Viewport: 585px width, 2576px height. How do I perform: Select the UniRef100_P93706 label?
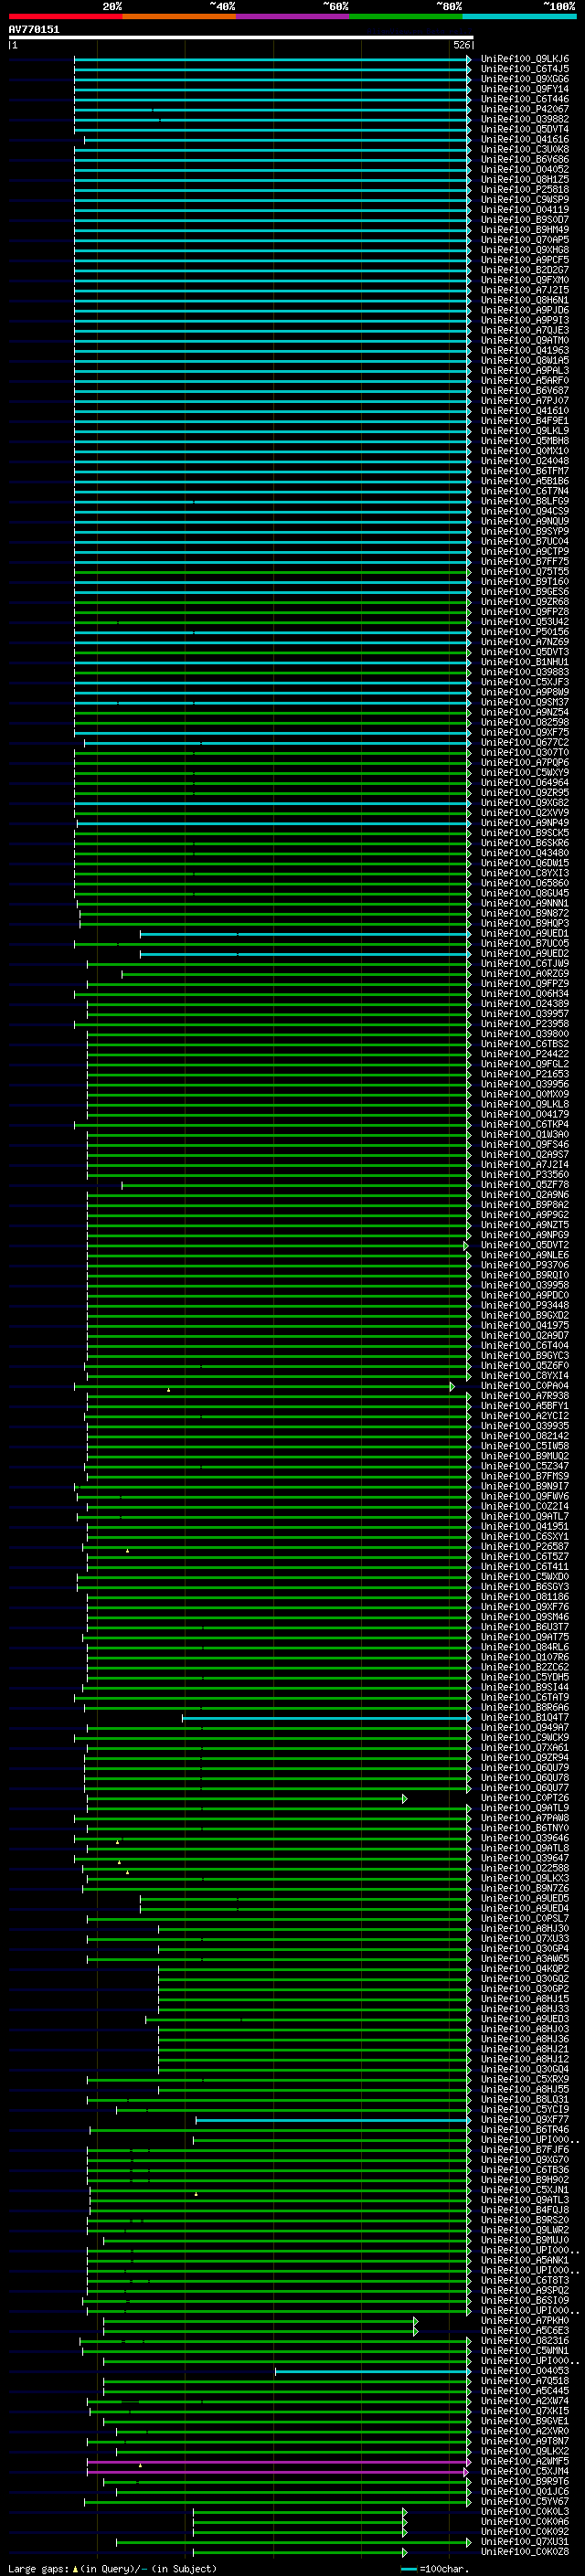(525, 1265)
